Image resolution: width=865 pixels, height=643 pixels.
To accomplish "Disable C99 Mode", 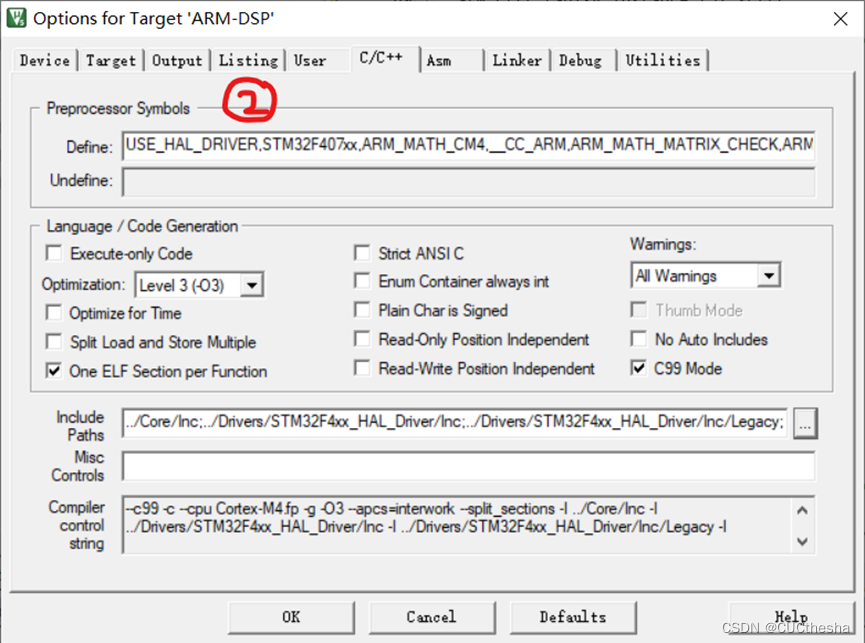I will tap(638, 368).
